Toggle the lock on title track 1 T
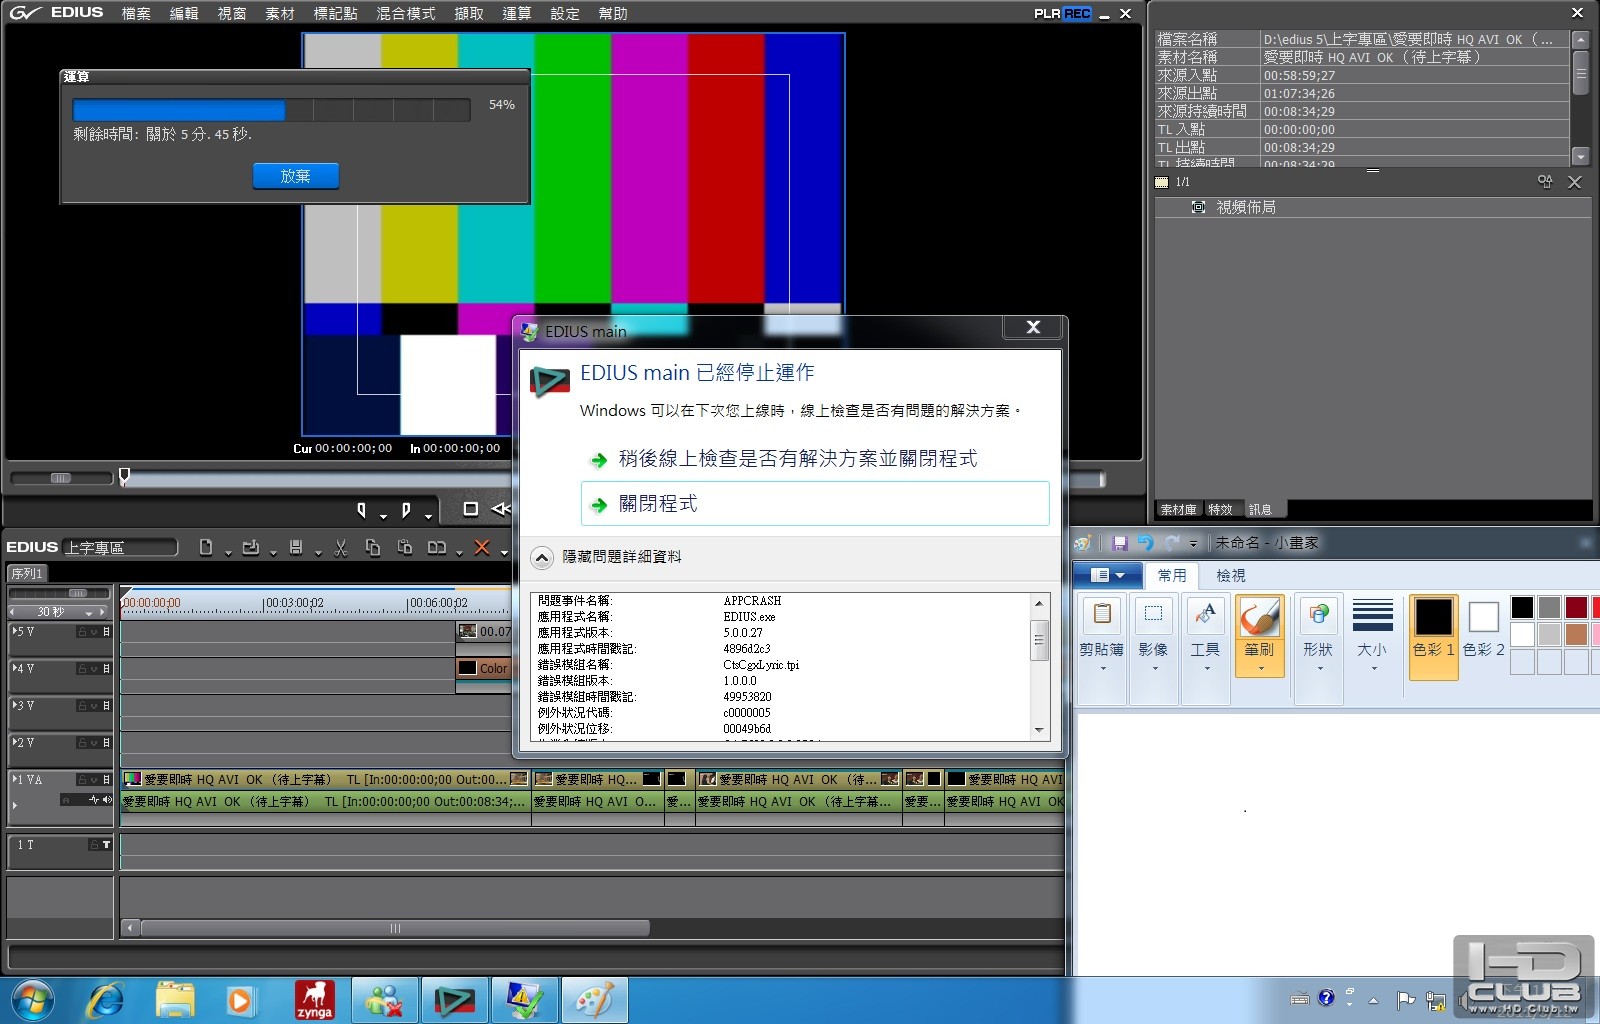Image resolution: width=1600 pixels, height=1024 pixels. (94, 845)
